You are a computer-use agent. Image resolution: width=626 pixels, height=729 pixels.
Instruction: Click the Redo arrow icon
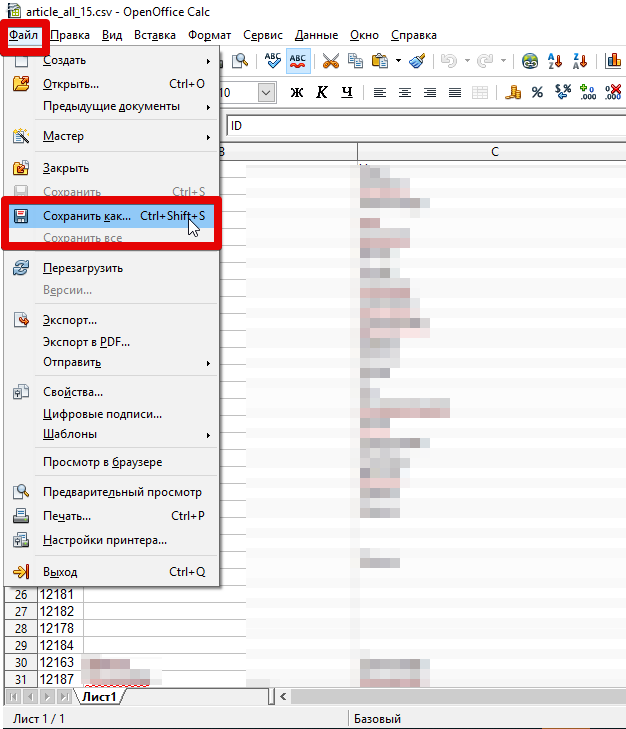[x=485, y=61]
